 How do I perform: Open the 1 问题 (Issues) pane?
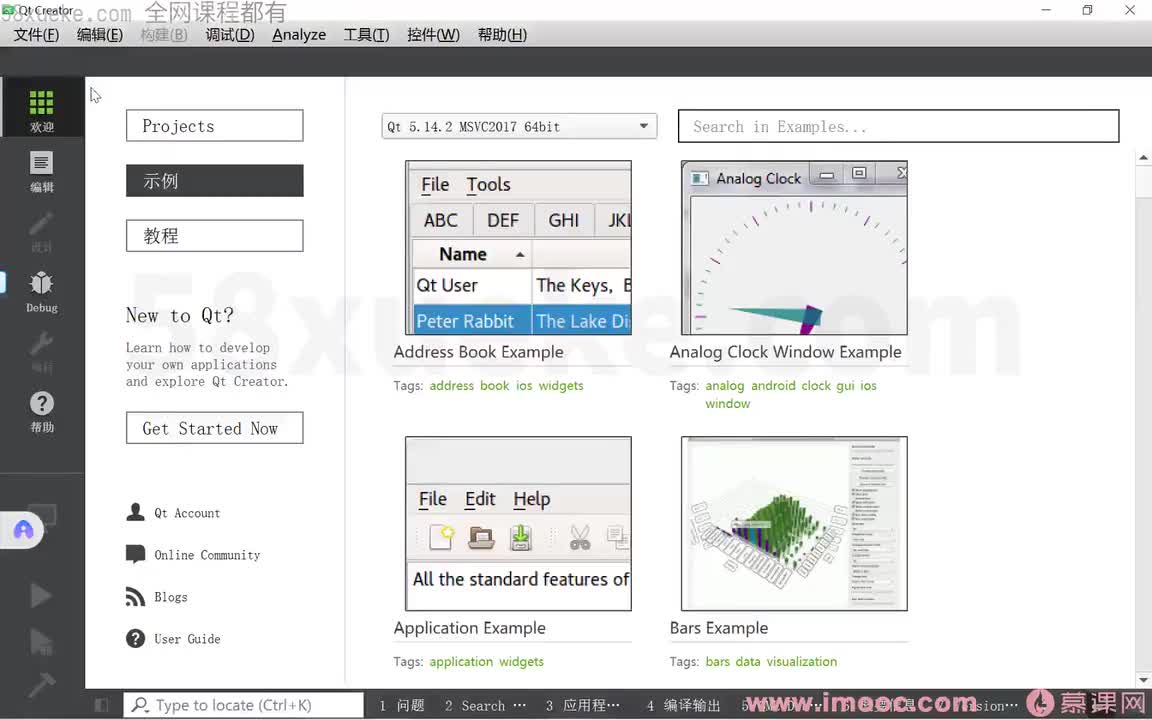(x=402, y=705)
